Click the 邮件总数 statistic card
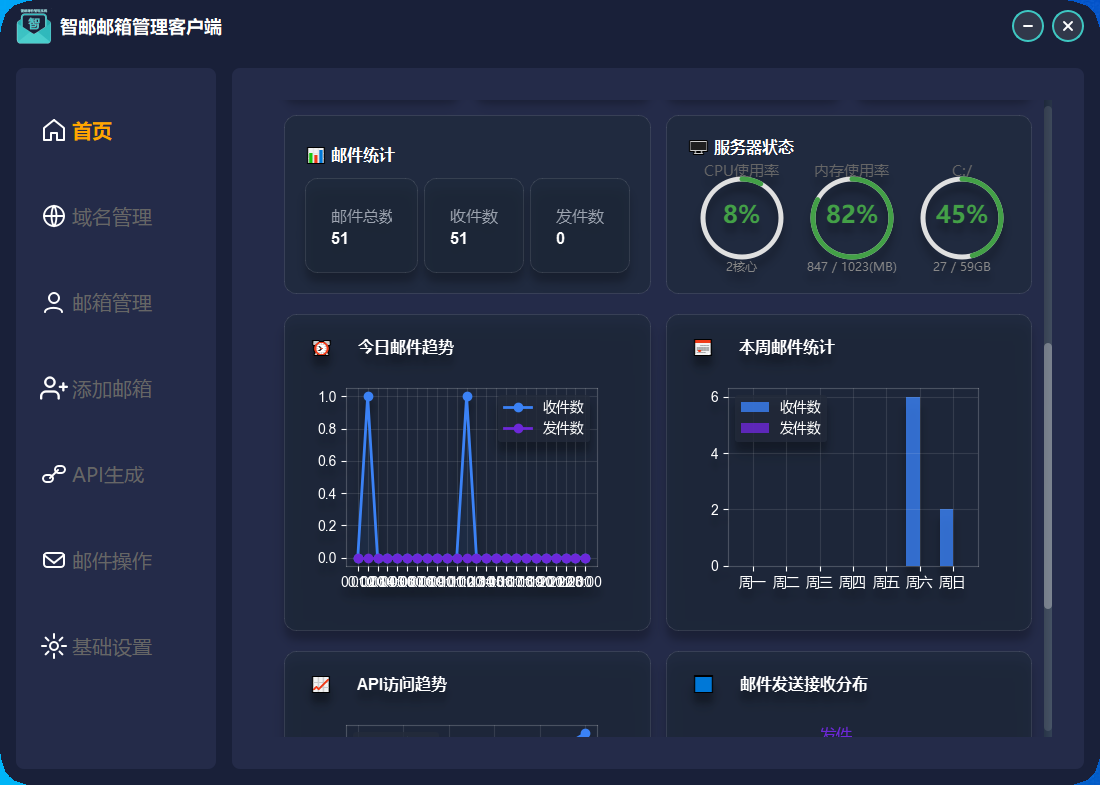Image resolution: width=1100 pixels, height=785 pixels. [361, 226]
